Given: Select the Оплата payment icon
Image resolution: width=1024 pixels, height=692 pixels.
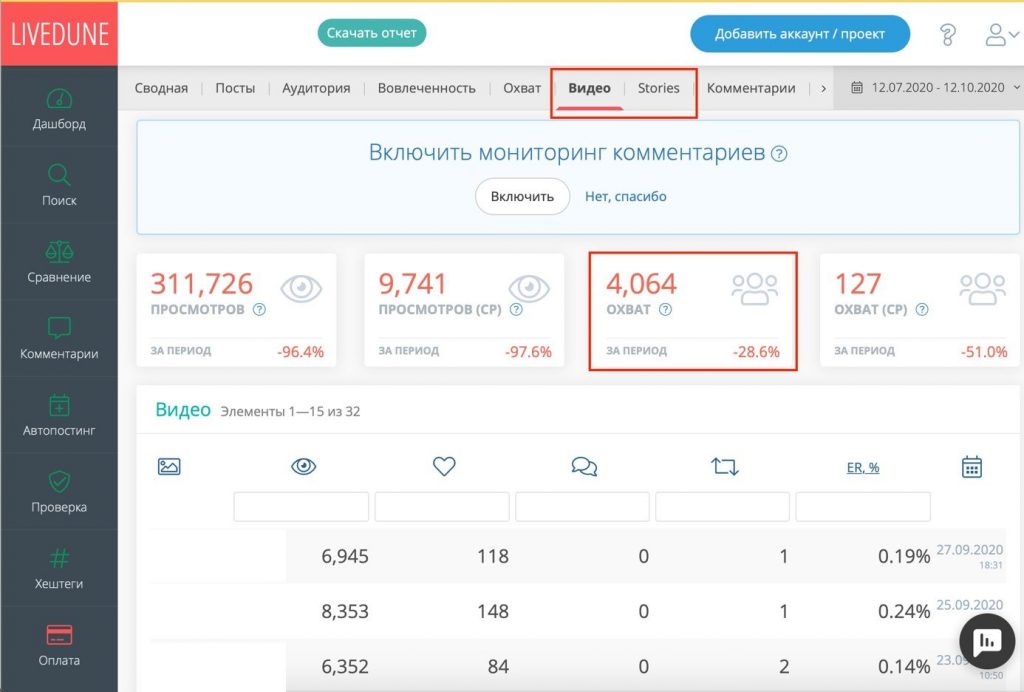Looking at the screenshot, I should point(59,644).
